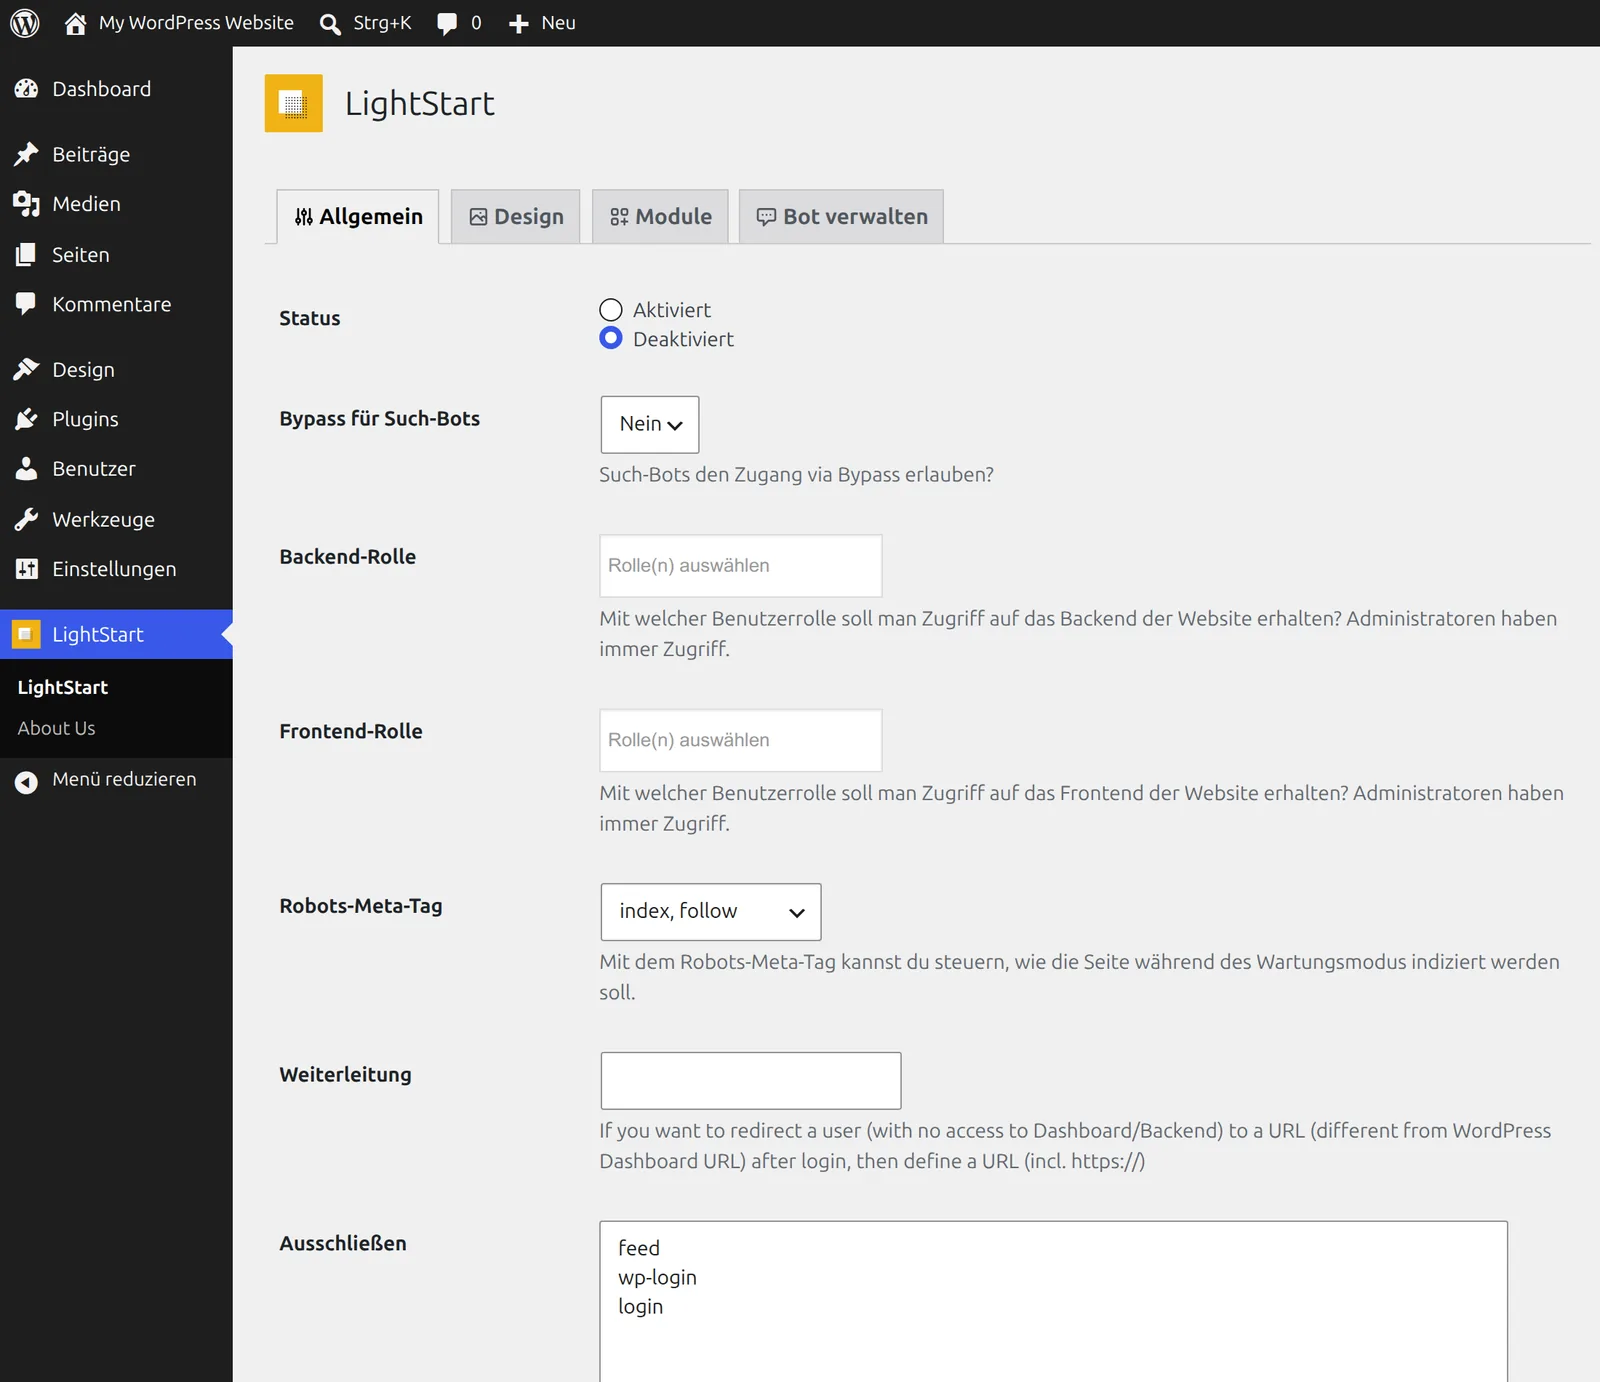This screenshot has height=1382, width=1600.
Task: Click the WordPress logo icon
Action: pyautogui.click(x=25, y=23)
